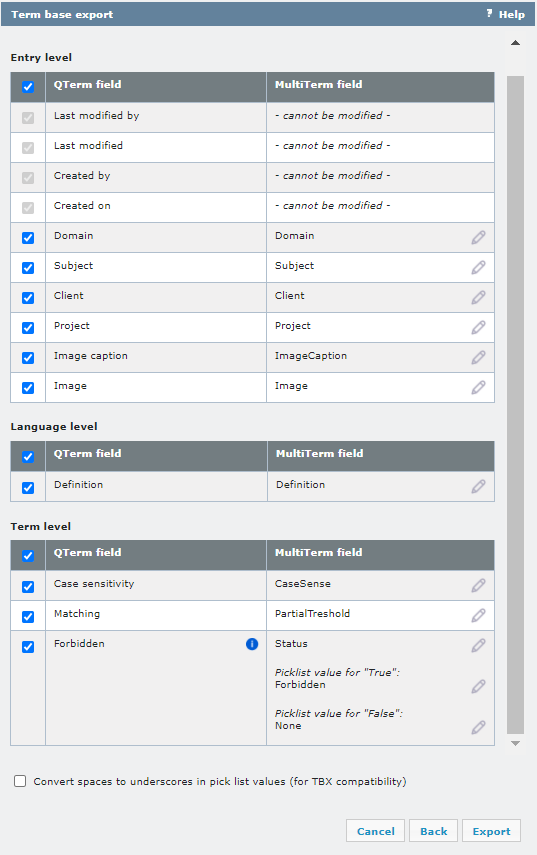
Task: Click the Export button
Action: (491, 831)
